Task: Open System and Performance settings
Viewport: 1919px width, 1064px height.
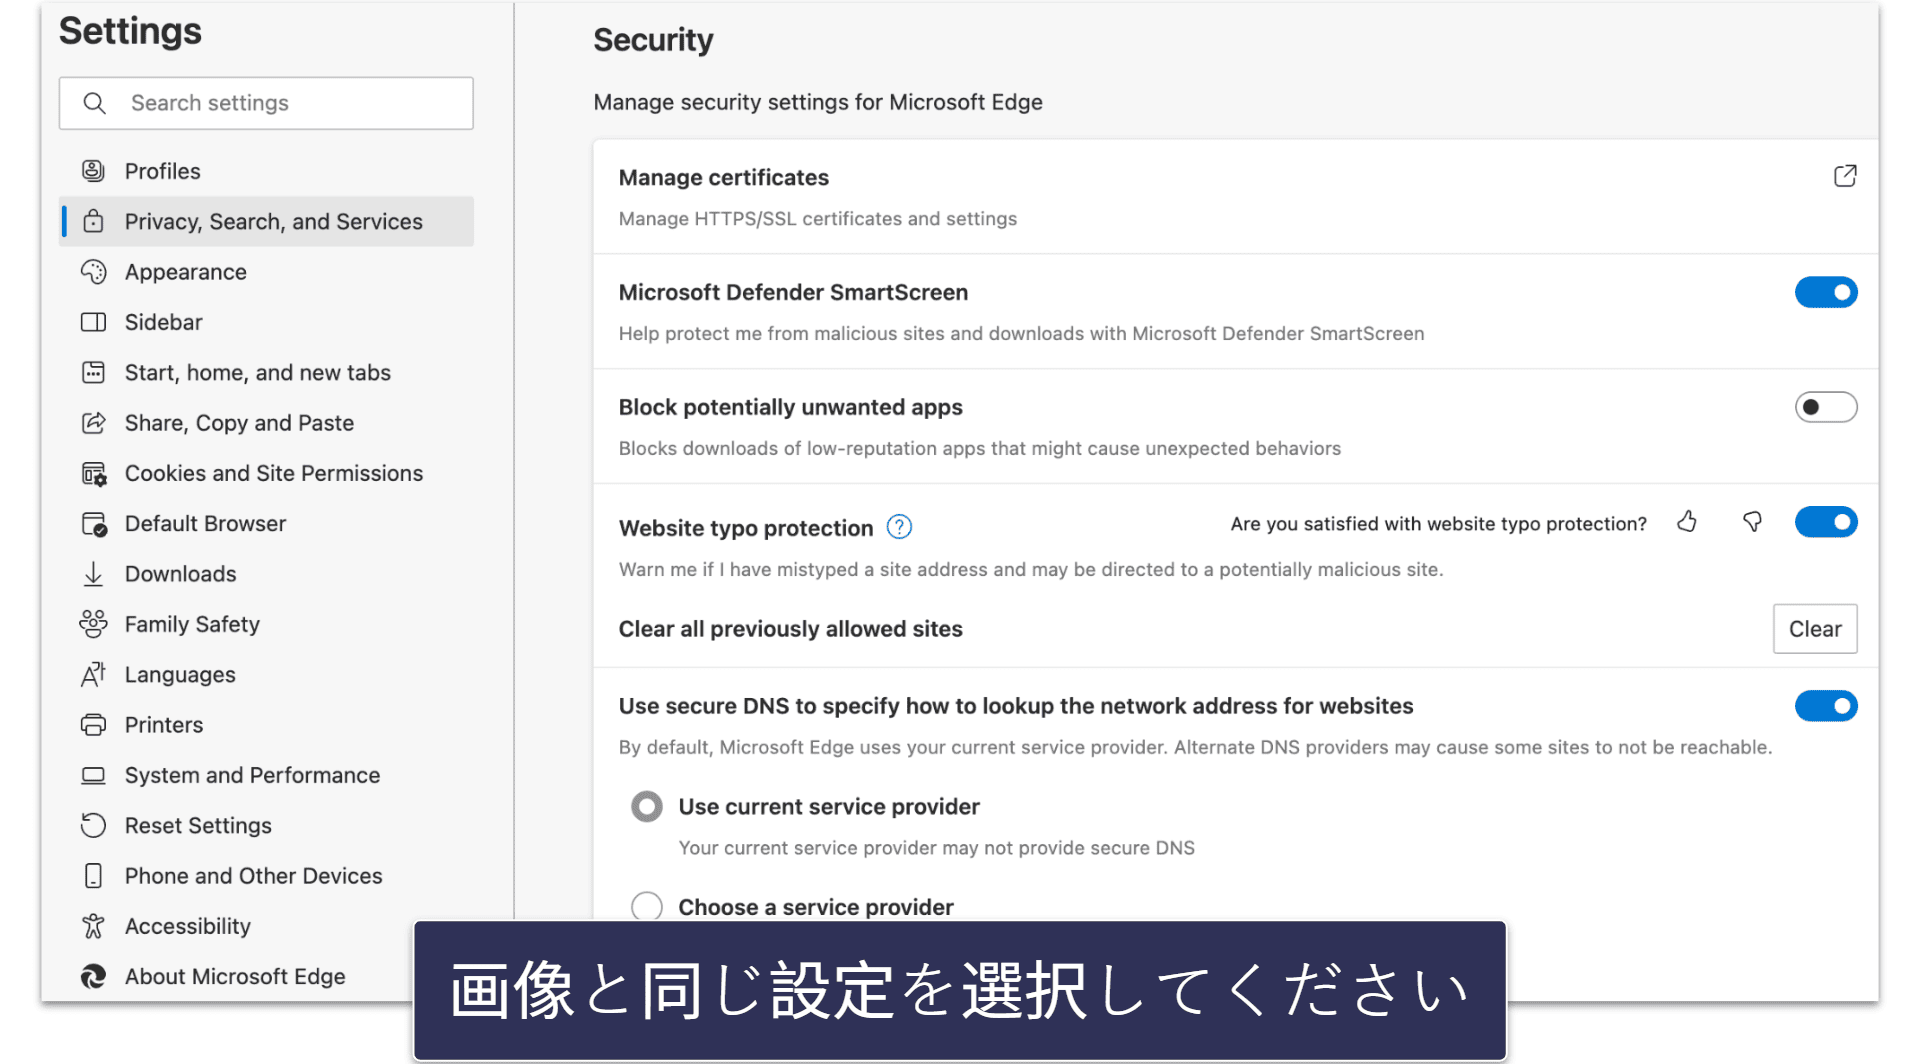Action: coord(266,775)
